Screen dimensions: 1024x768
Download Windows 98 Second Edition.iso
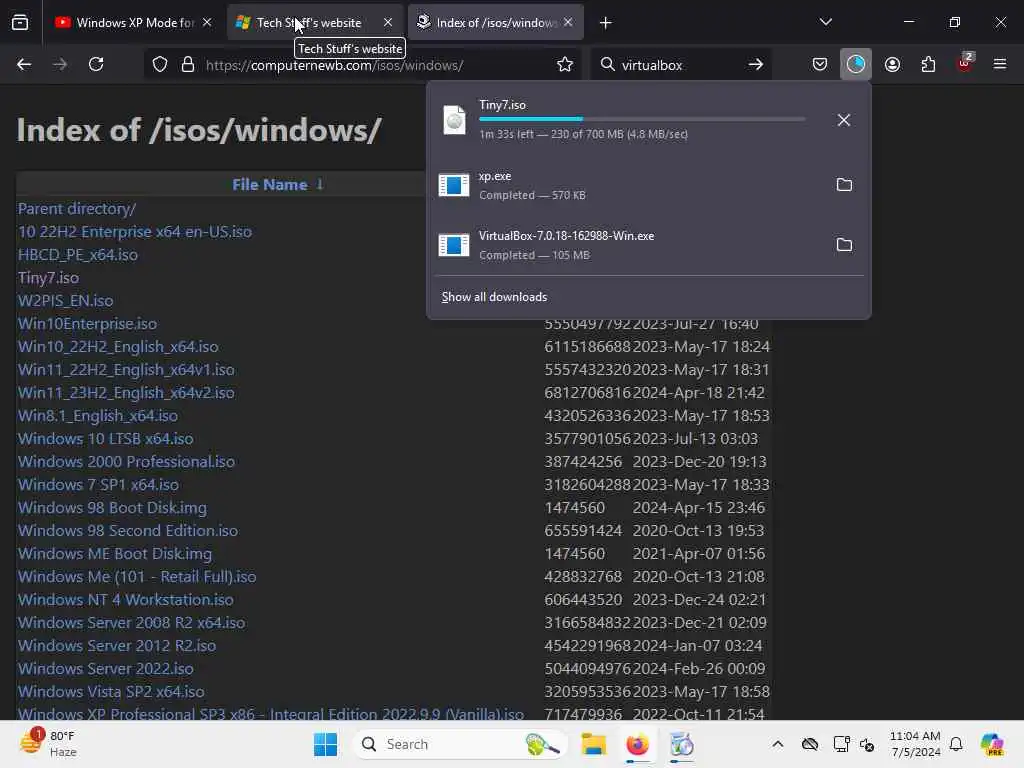127,531
